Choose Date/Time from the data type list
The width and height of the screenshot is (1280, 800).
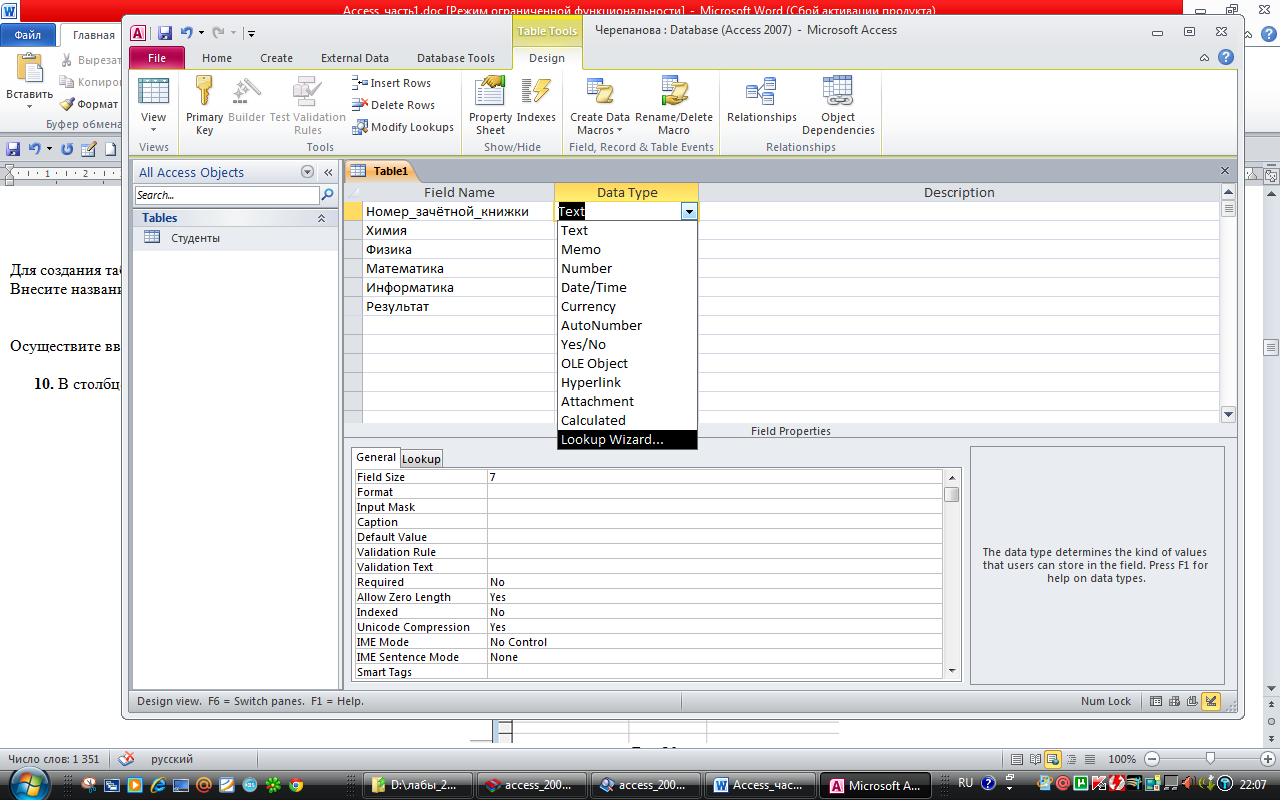tap(627, 287)
